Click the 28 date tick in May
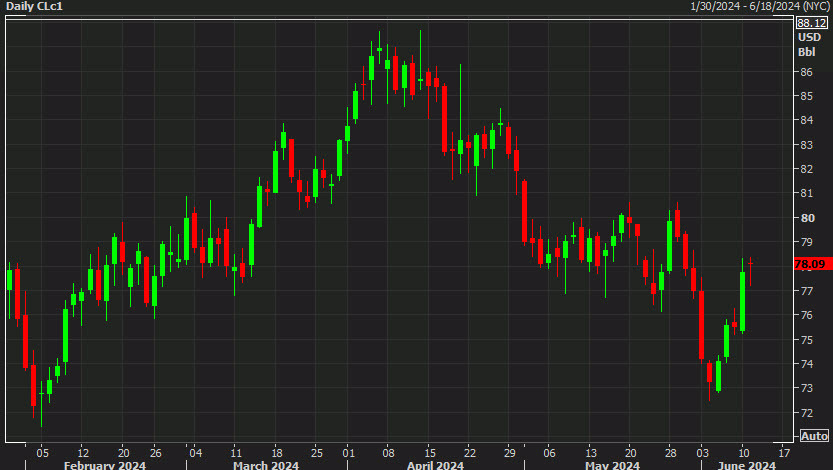This screenshot has height=470, width=833. tap(670, 453)
